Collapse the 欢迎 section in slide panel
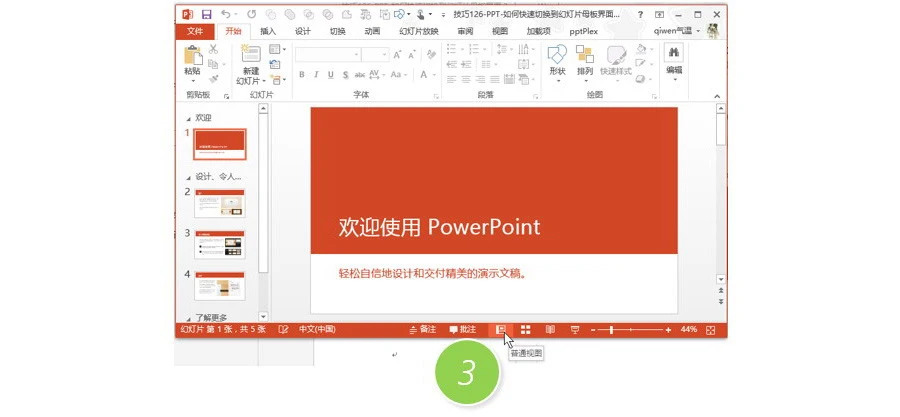The height and width of the screenshot is (417, 900). click(189, 119)
